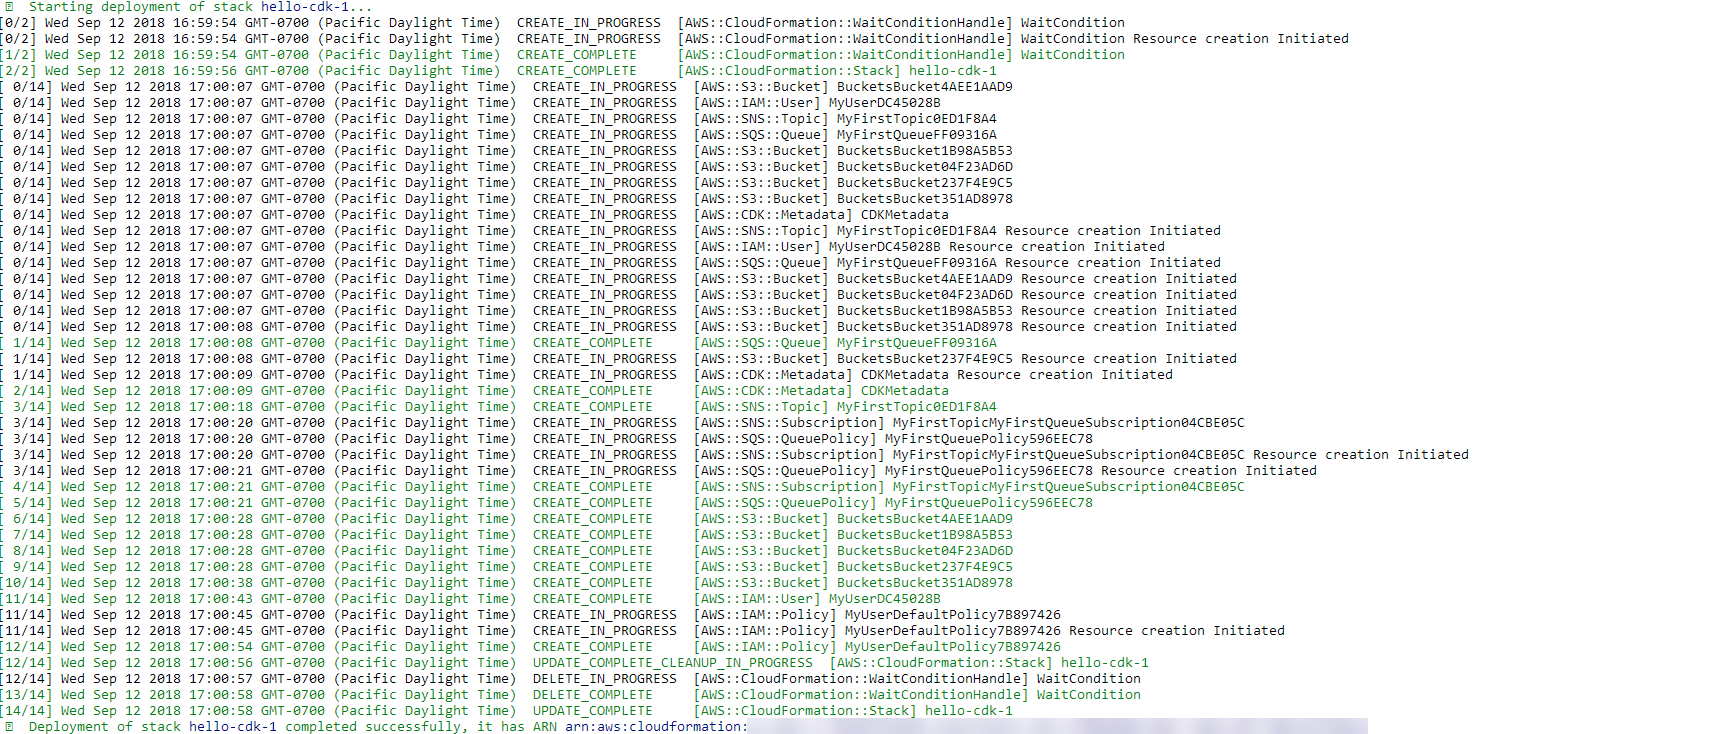Click the "17:00:38" timestamp
This screenshot has width=1730, height=734.
coord(221,583)
